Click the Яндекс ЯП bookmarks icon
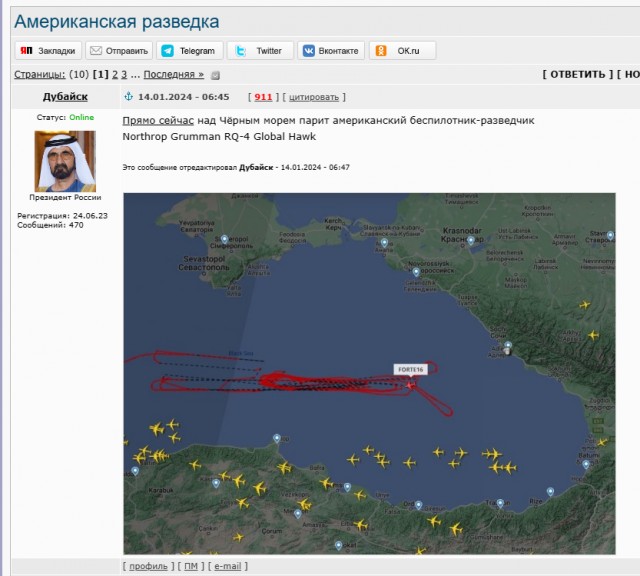The width and height of the screenshot is (640, 576). point(26,51)
